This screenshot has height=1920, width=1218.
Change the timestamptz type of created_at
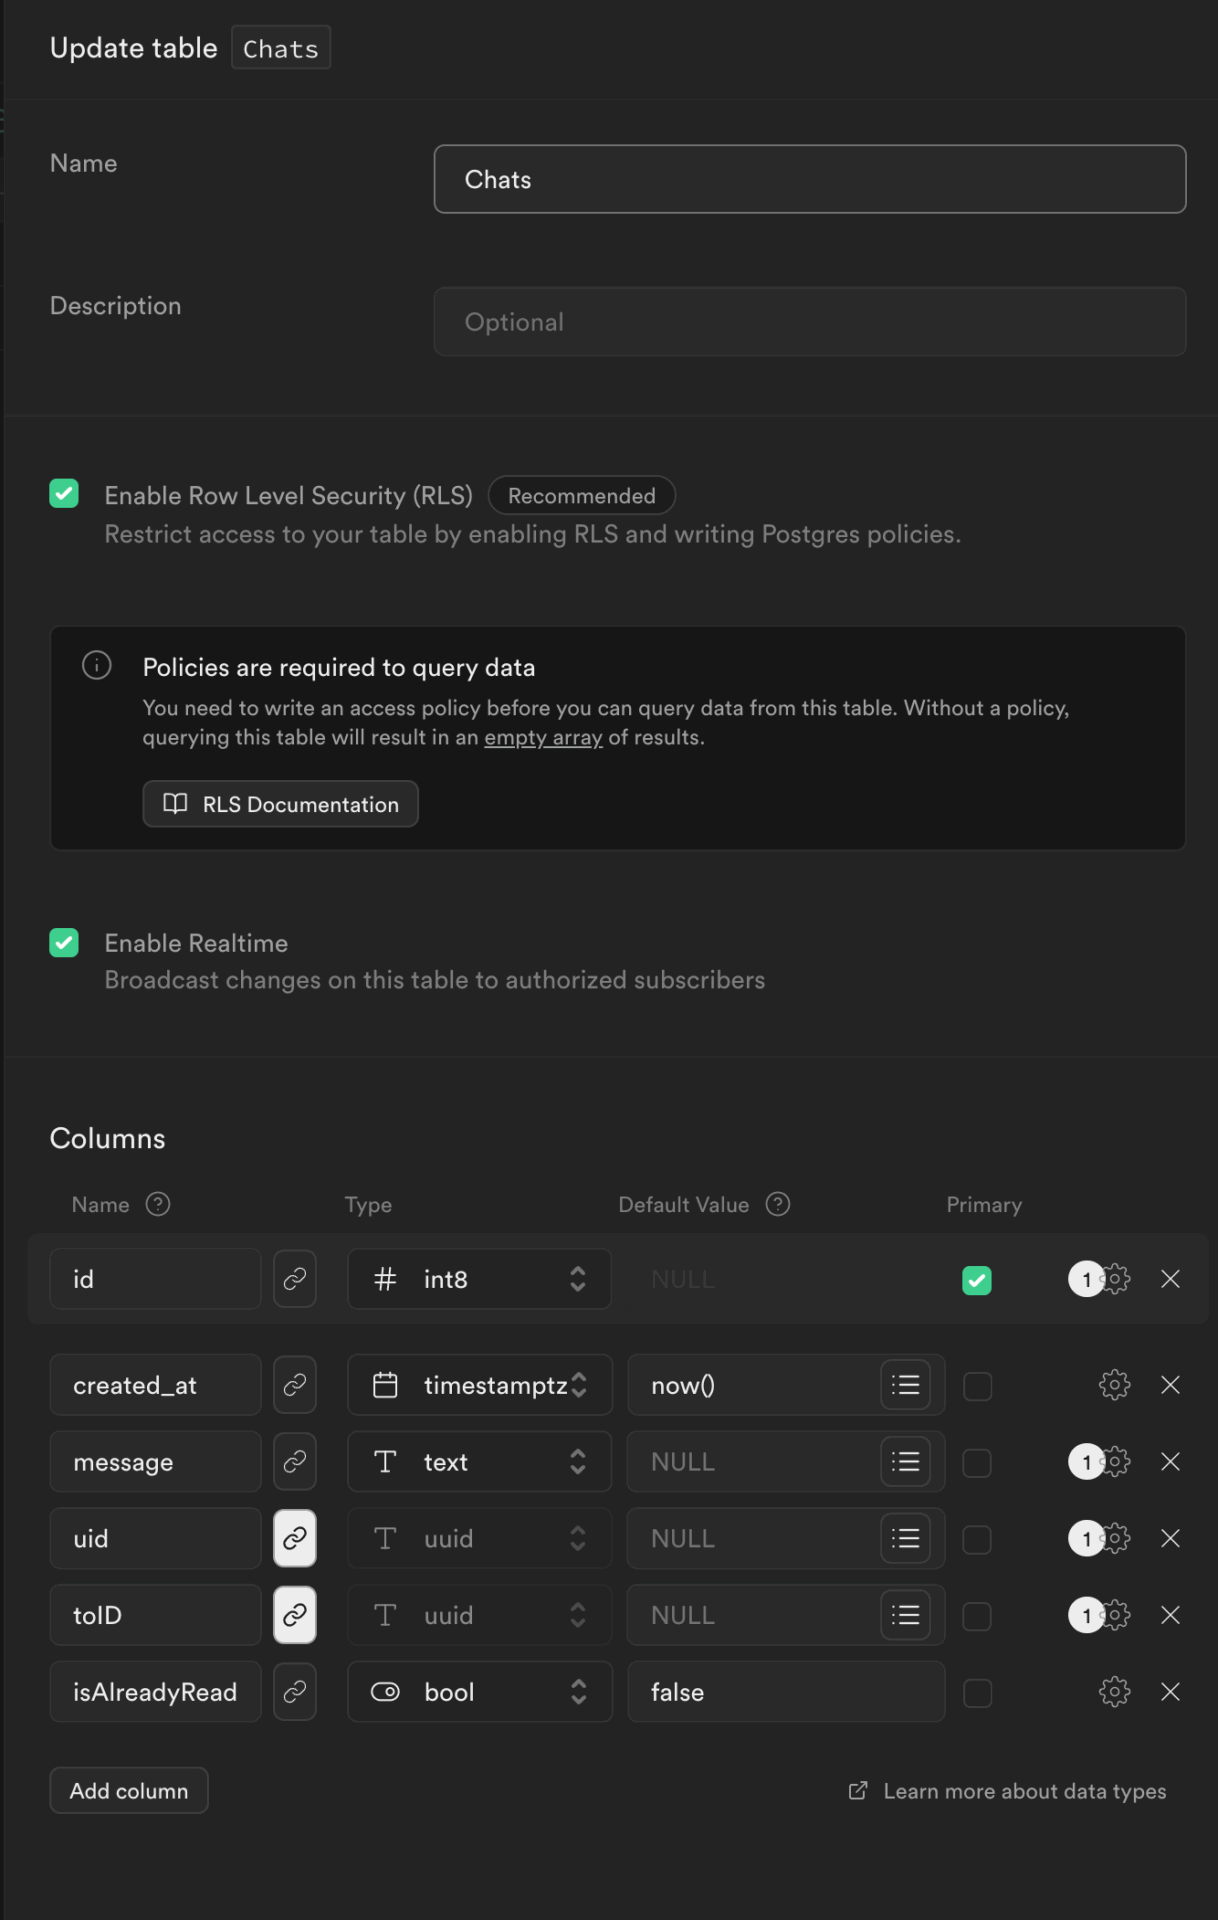[x=479, y=1385]
